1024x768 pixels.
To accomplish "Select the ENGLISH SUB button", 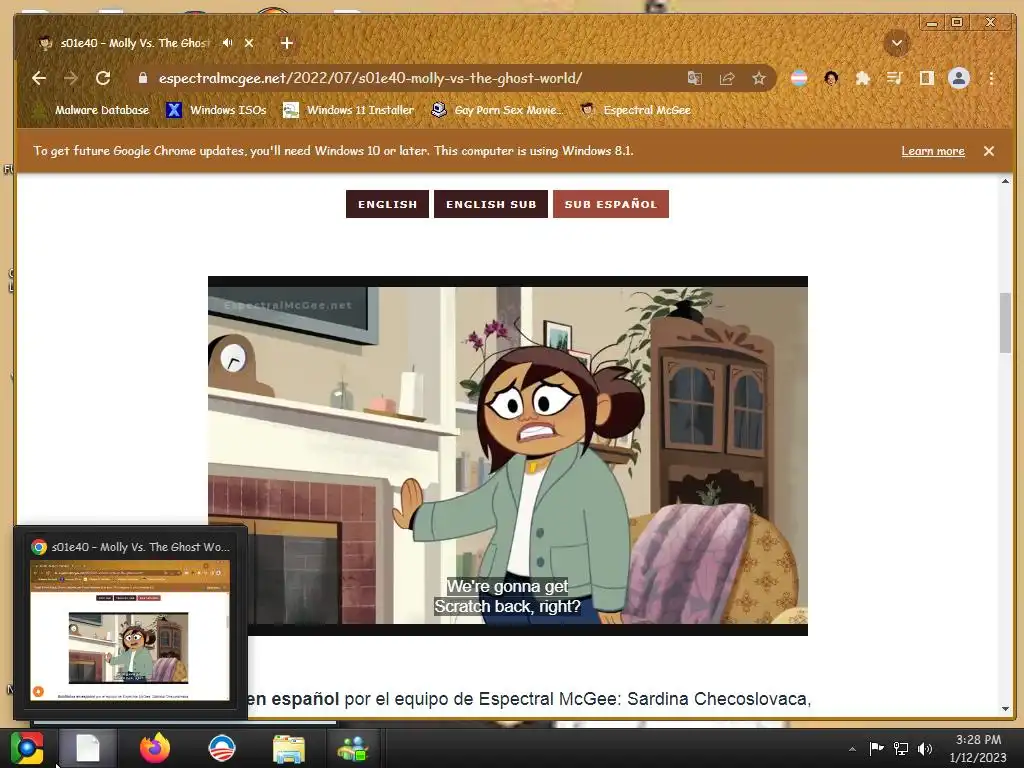I will (x=491, y=204).
